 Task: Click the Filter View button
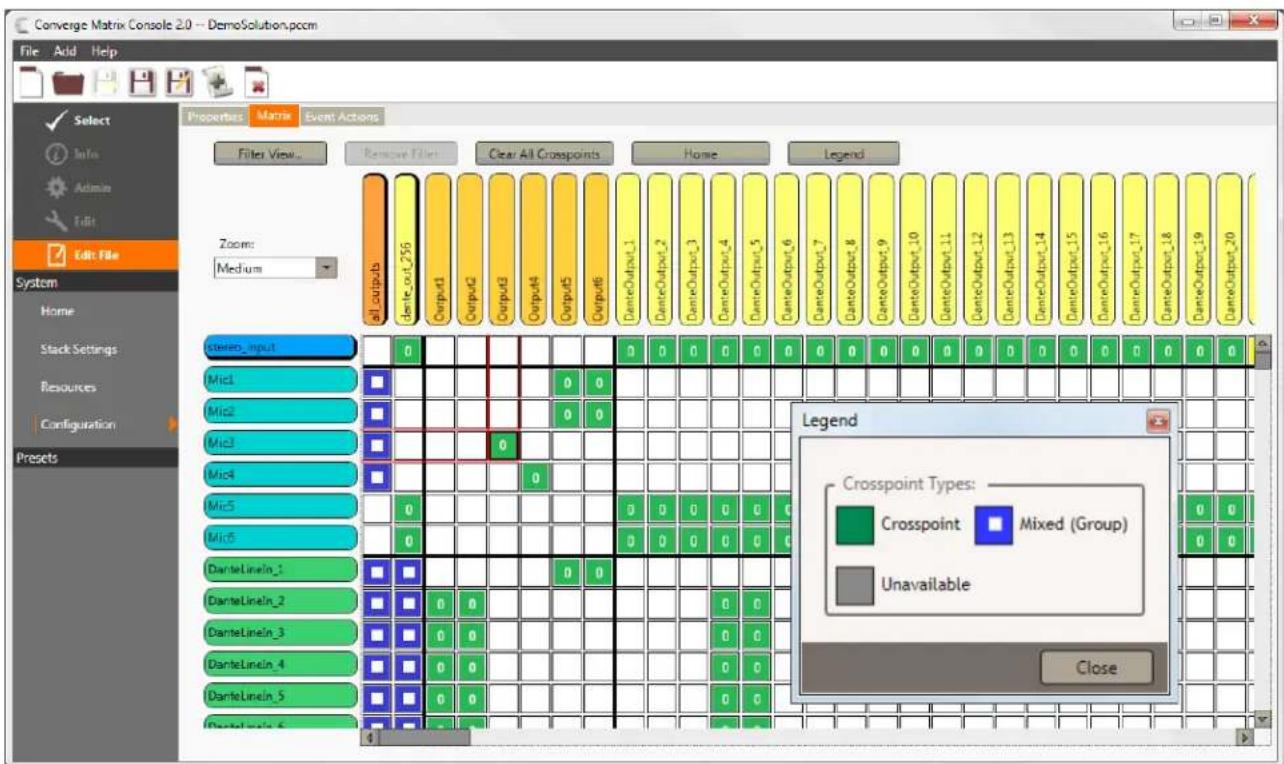(271, 155)
